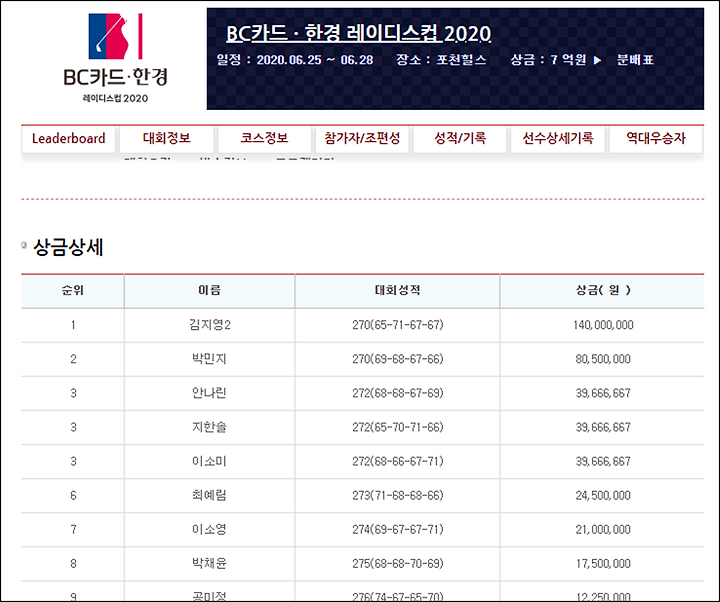This screenshot has width=720, height=602.
Task: Select player name 박민지
Action: (209, 359)
